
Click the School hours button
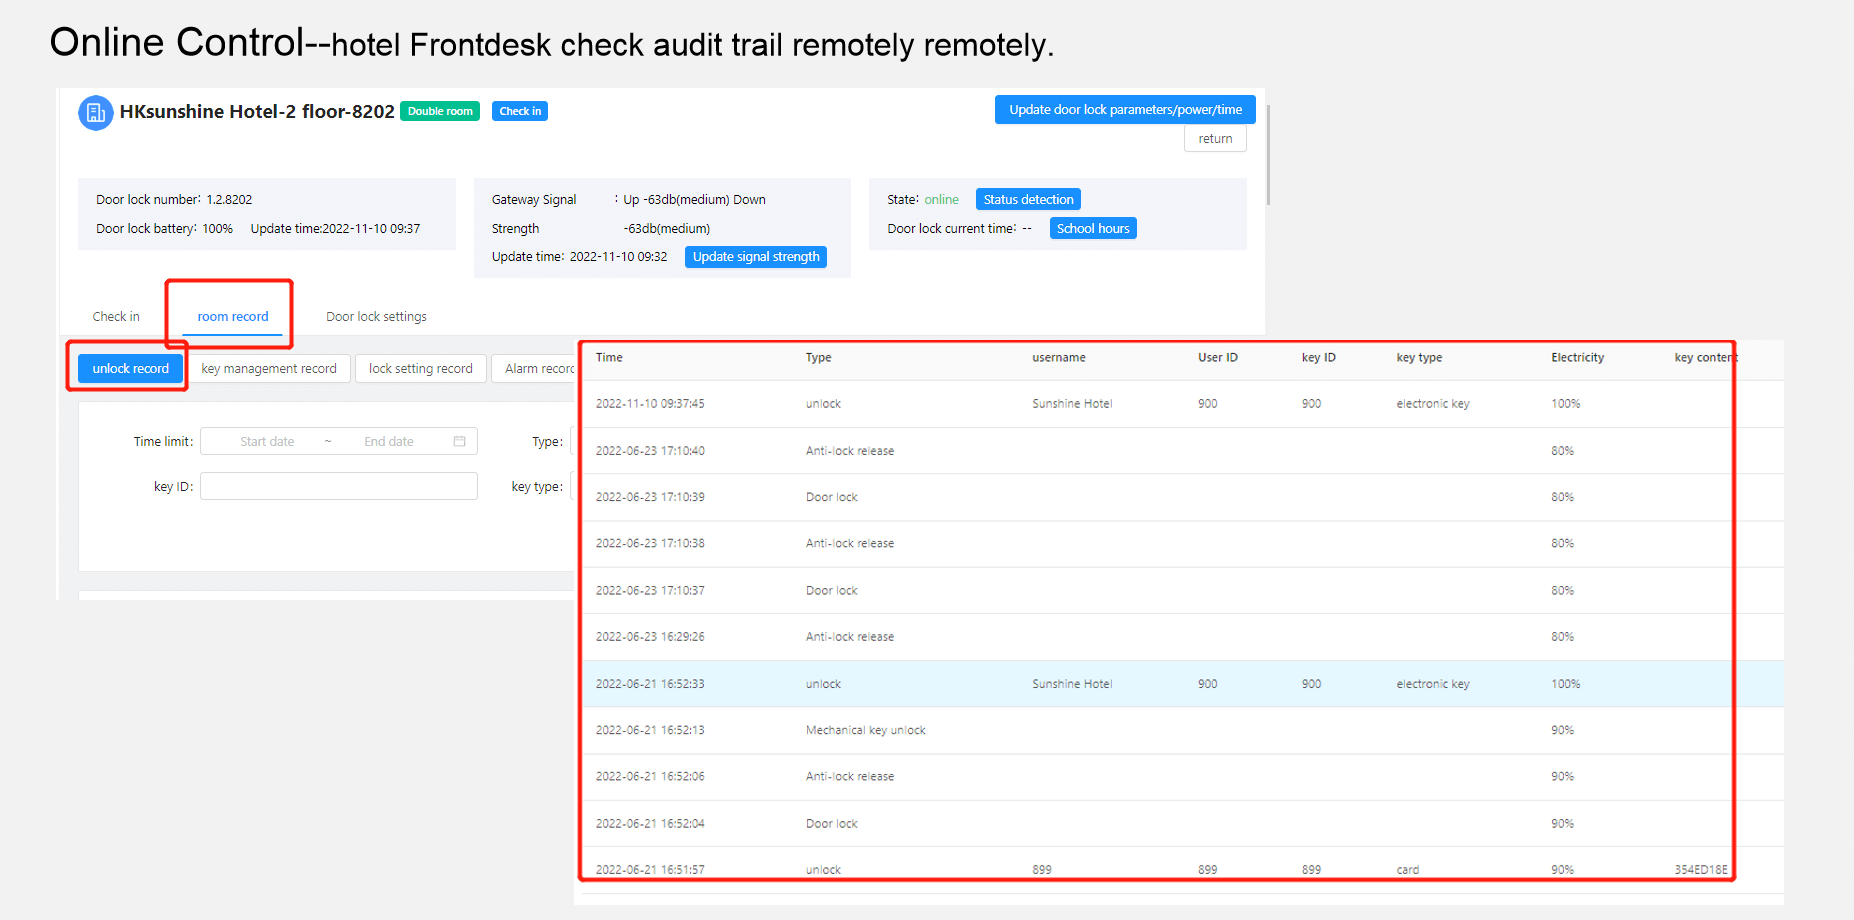(x=1092, y=229)
